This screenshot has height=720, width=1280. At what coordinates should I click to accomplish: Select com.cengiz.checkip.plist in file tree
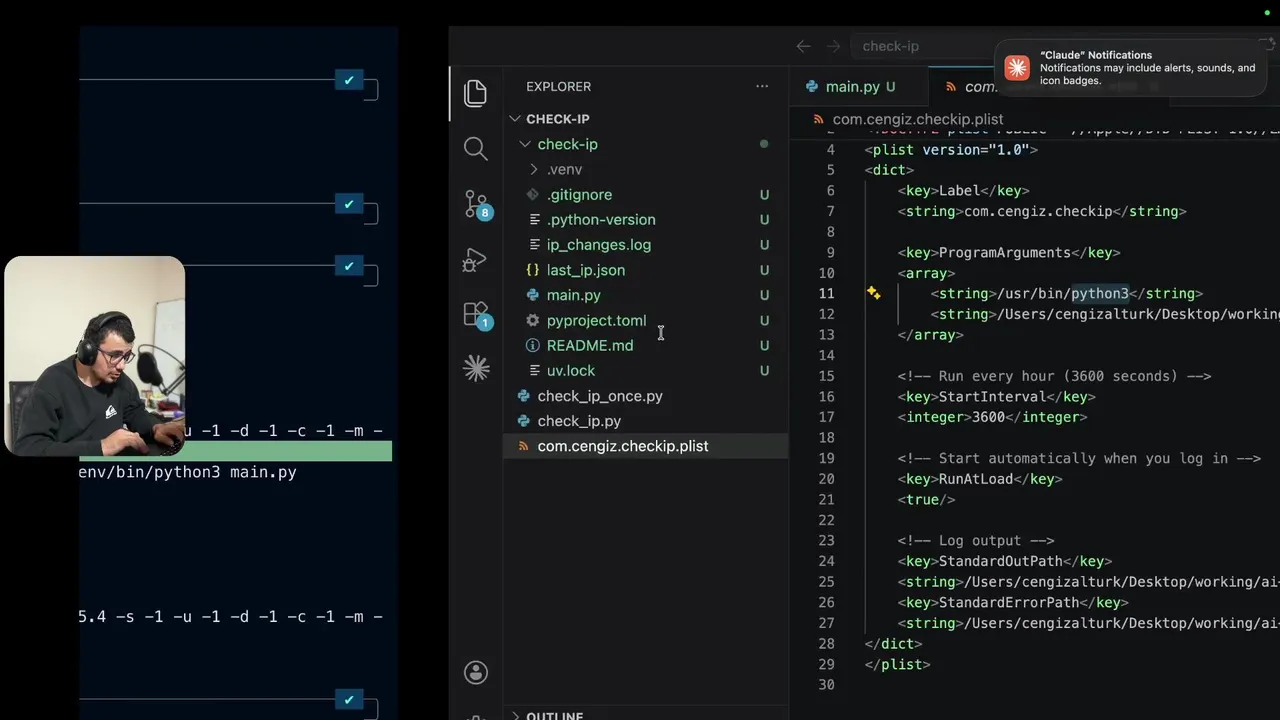pos(623,446)
